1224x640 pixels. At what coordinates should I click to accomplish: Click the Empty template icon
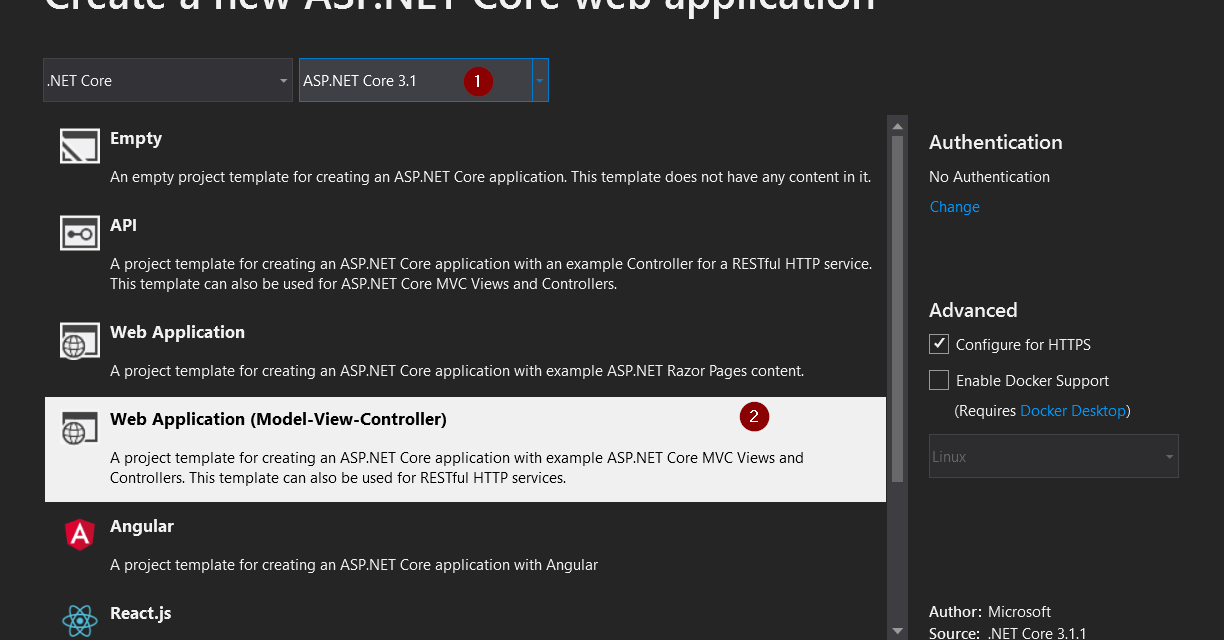80,146
